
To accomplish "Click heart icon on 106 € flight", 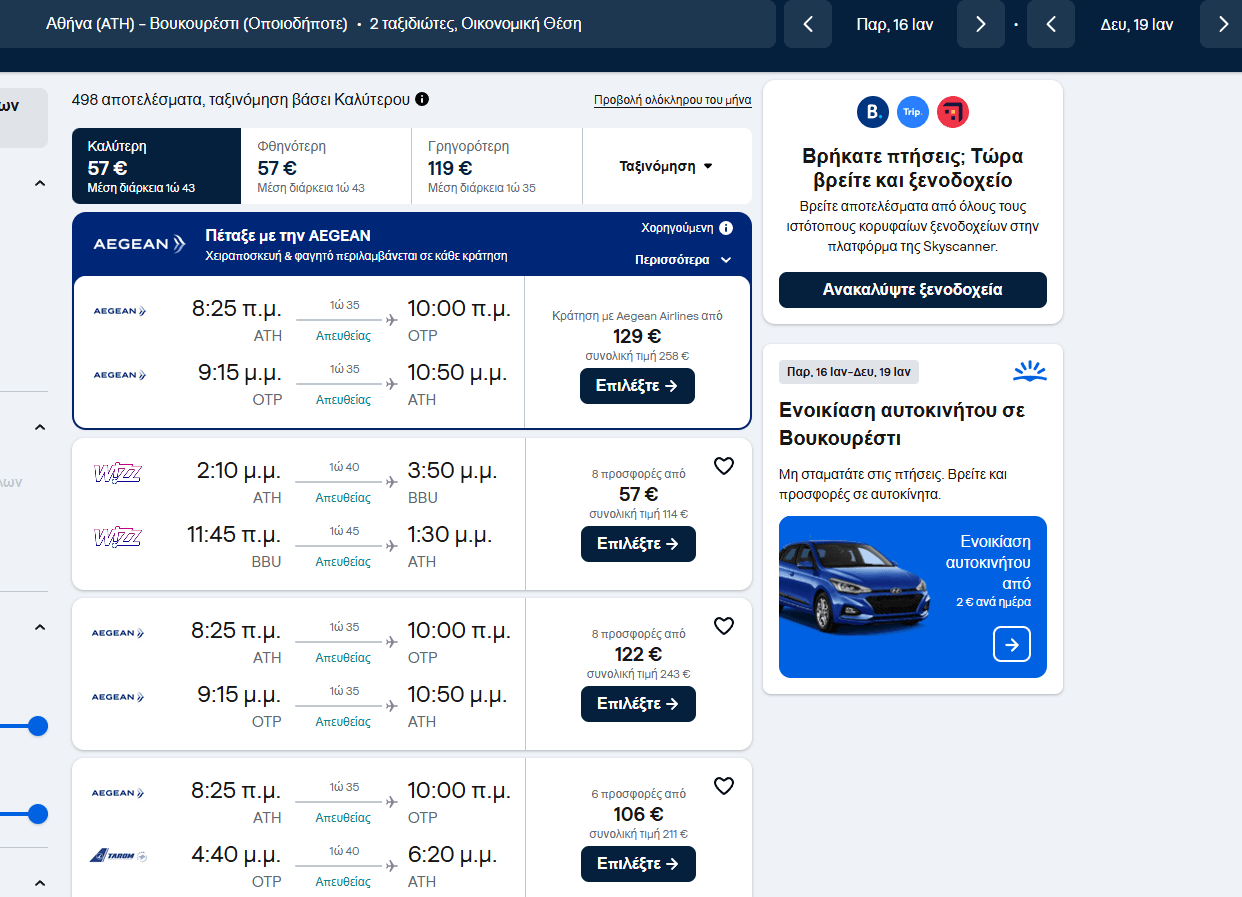I will 724,786.
